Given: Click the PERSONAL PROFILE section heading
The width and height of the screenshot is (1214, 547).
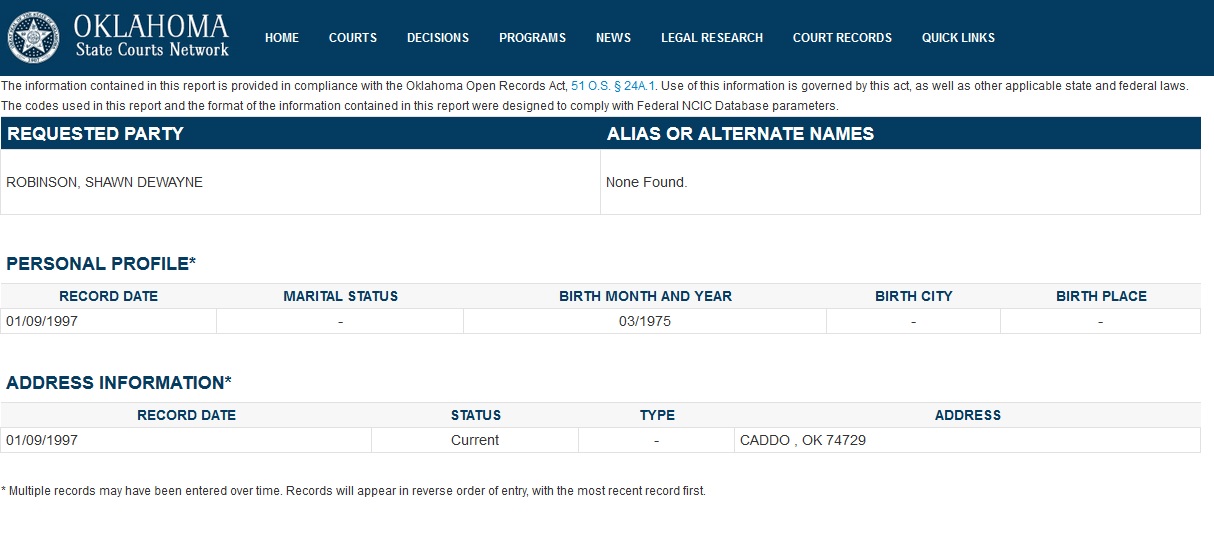Looking at the screenshot, I should tap(101, 264).
